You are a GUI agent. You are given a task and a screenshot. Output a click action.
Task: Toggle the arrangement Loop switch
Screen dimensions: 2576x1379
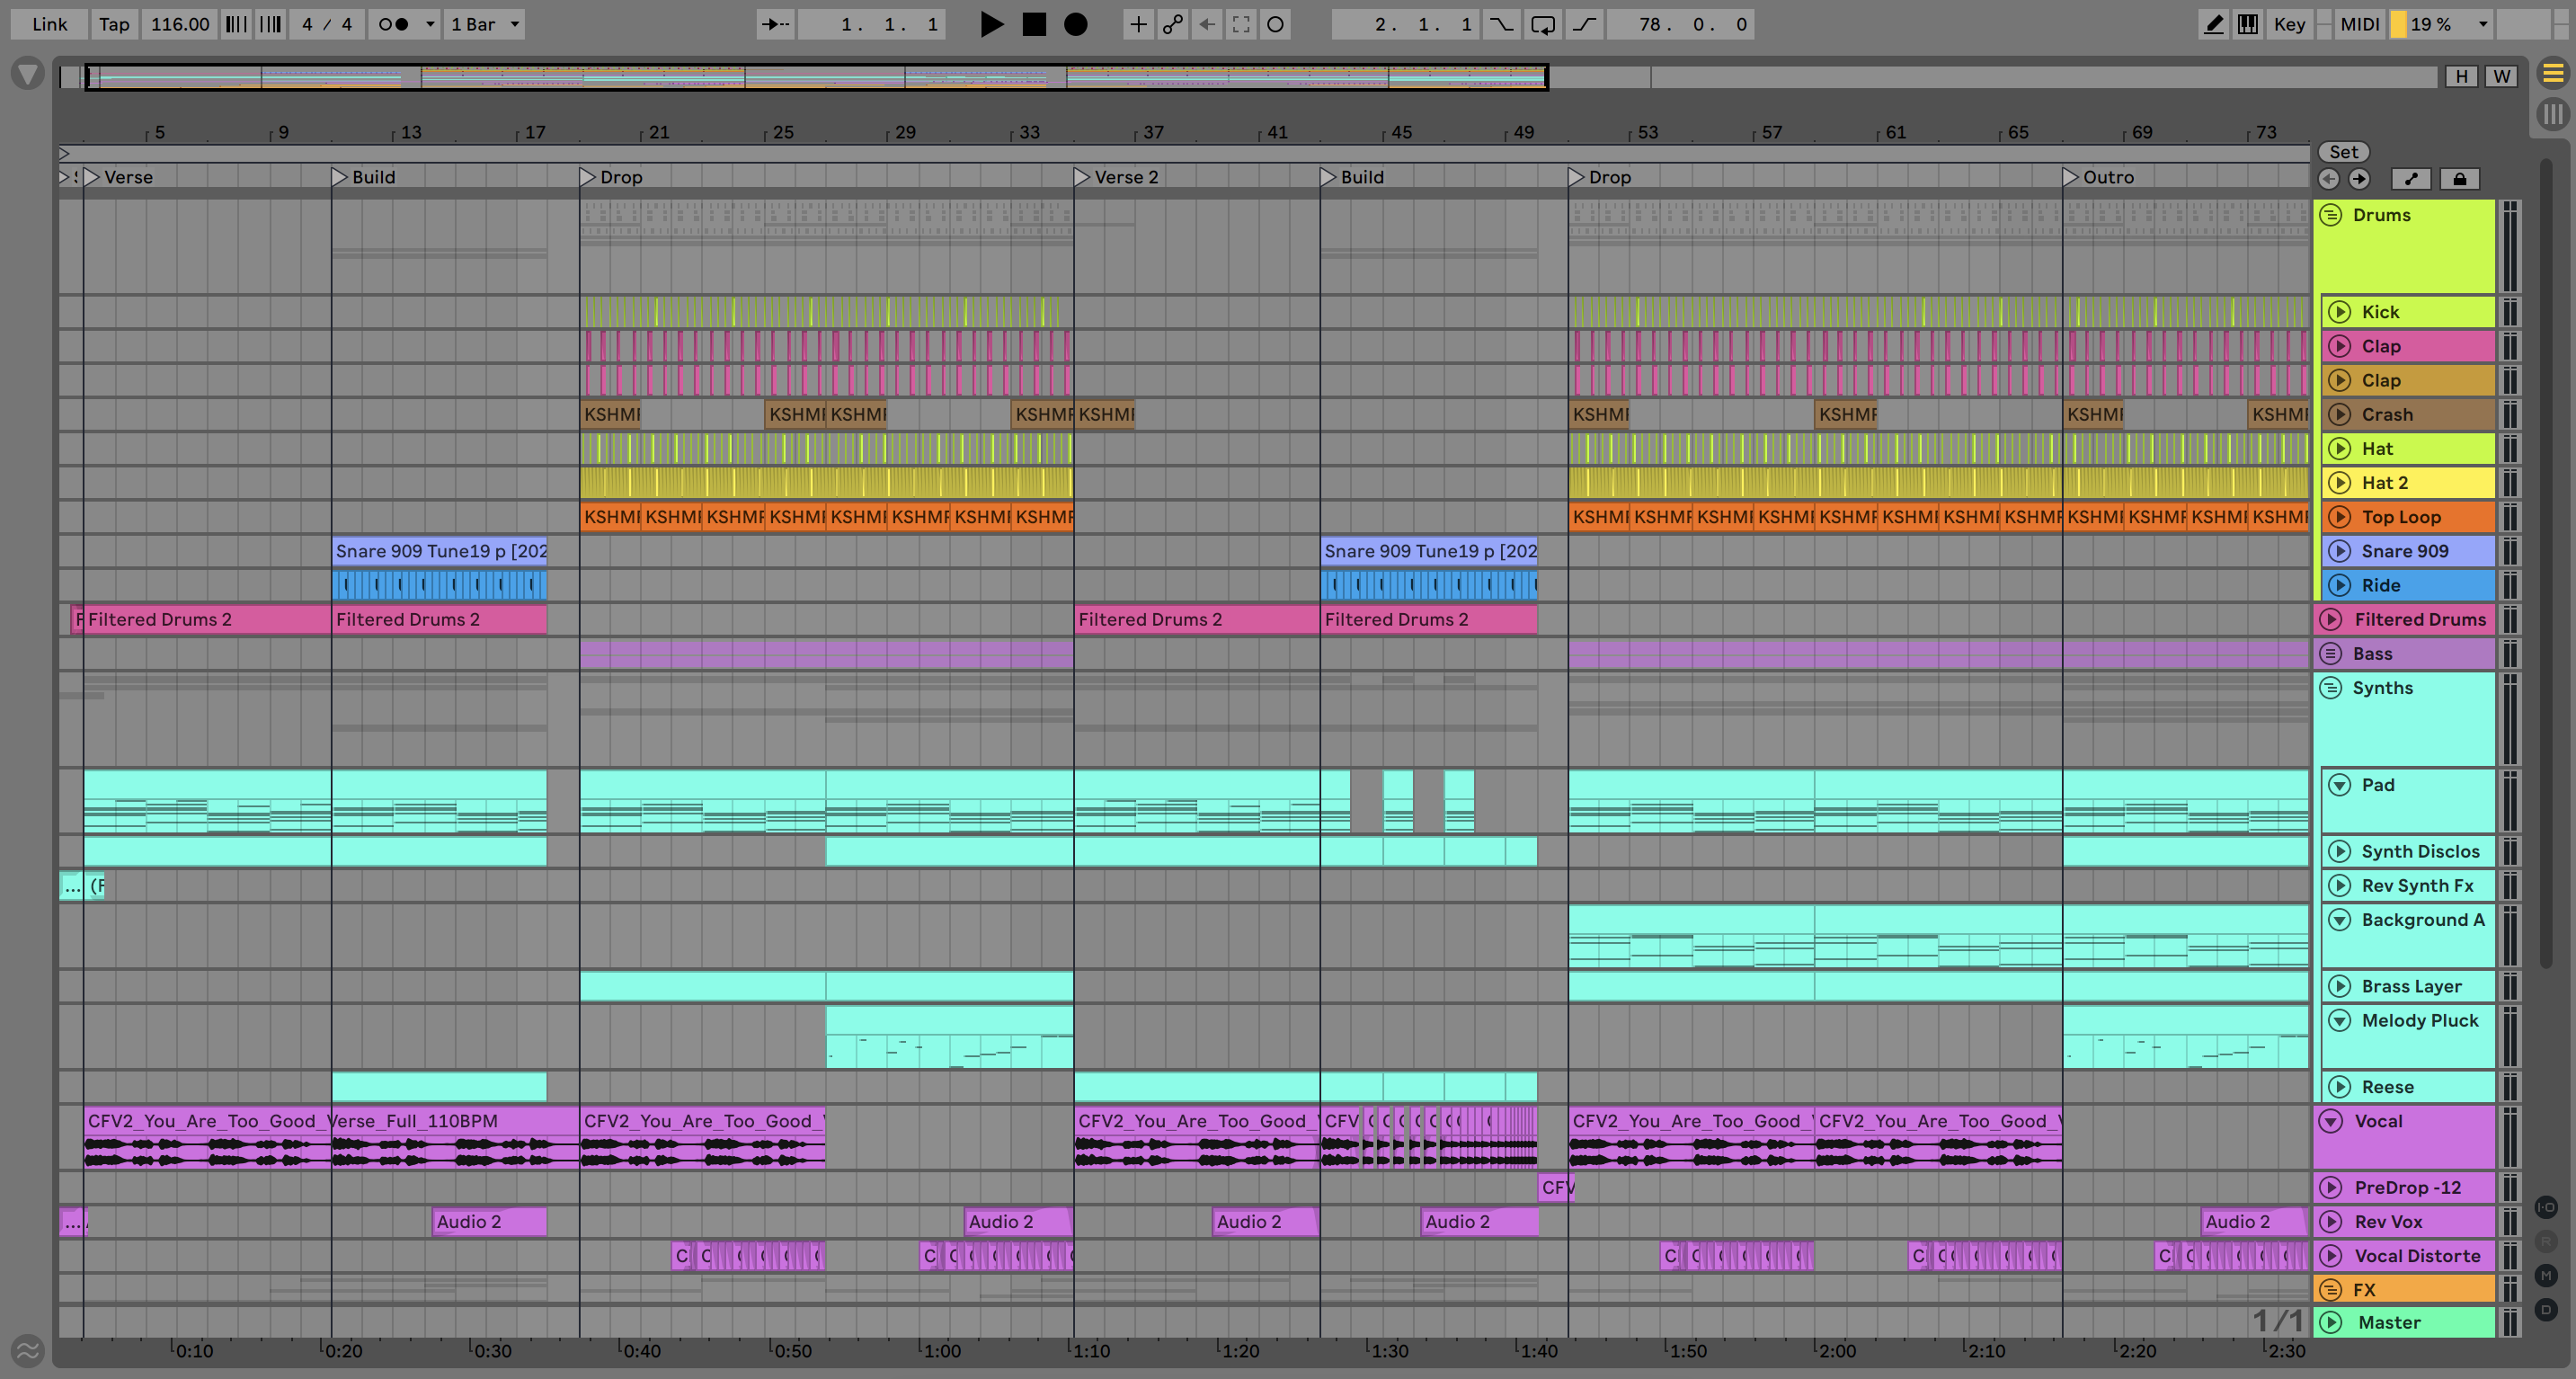click(x=1542, y=24)
